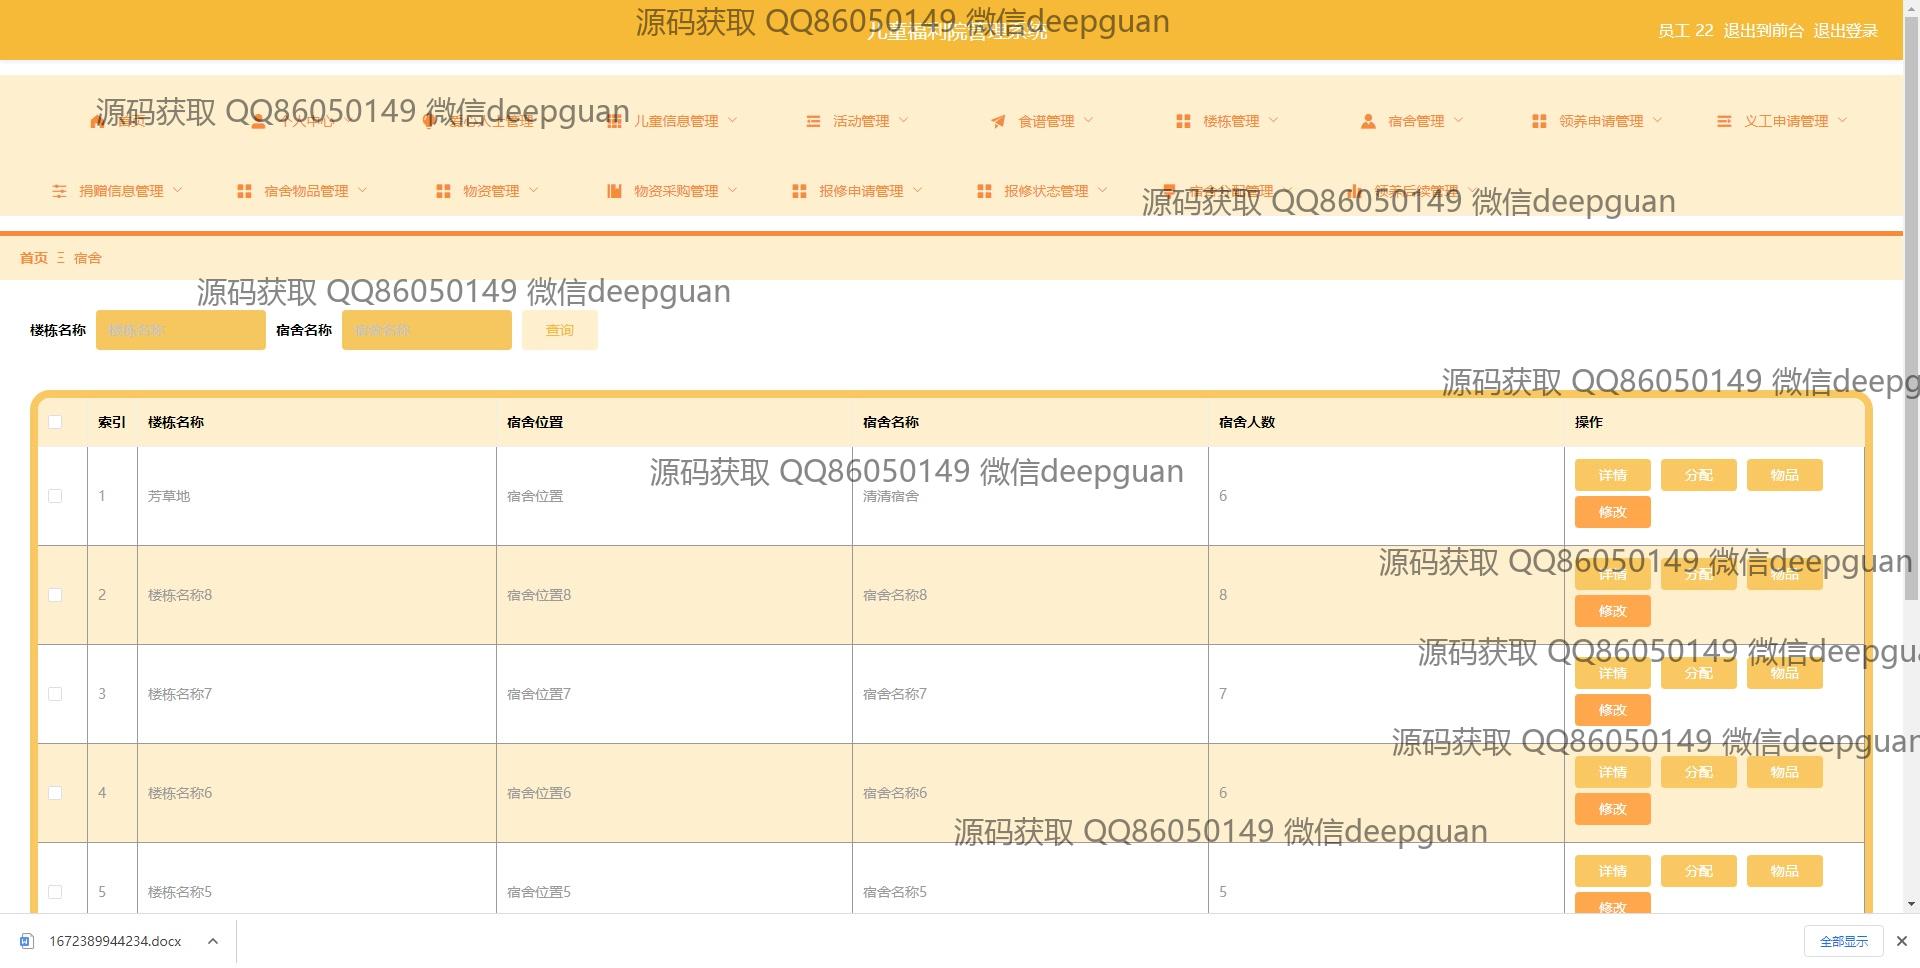Click the 物资采购管理 book icon
This screenshot has width=1920, height=968.
coord(614,191)
